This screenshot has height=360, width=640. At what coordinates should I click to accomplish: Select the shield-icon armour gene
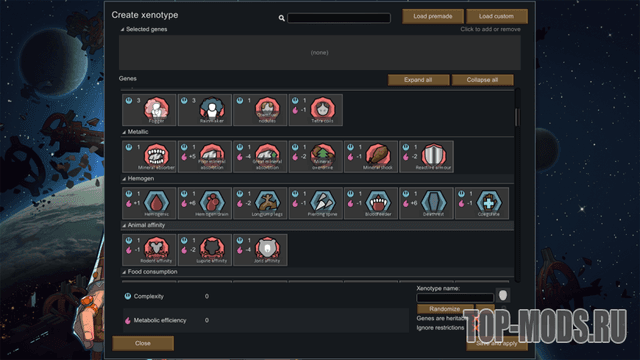(x=427, y=156)
